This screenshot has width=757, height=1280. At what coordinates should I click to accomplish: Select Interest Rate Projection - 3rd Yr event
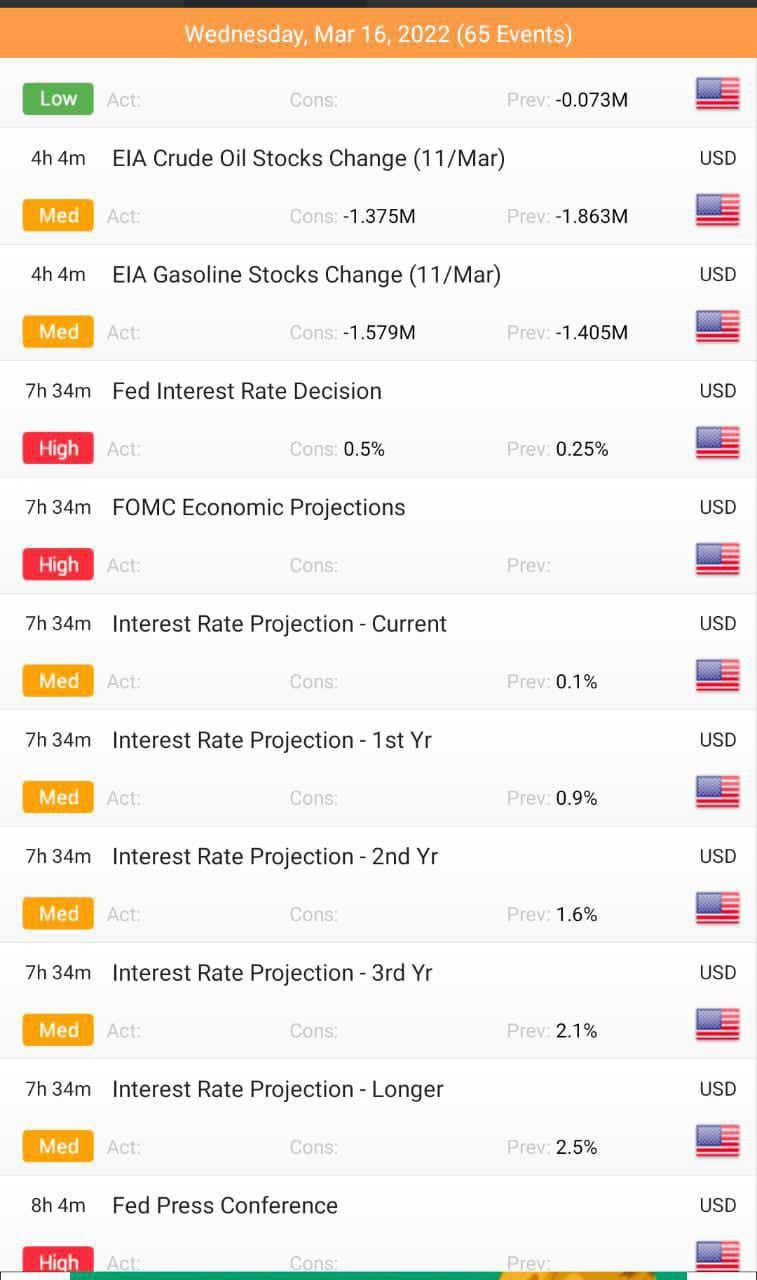(x=272, y=973)
